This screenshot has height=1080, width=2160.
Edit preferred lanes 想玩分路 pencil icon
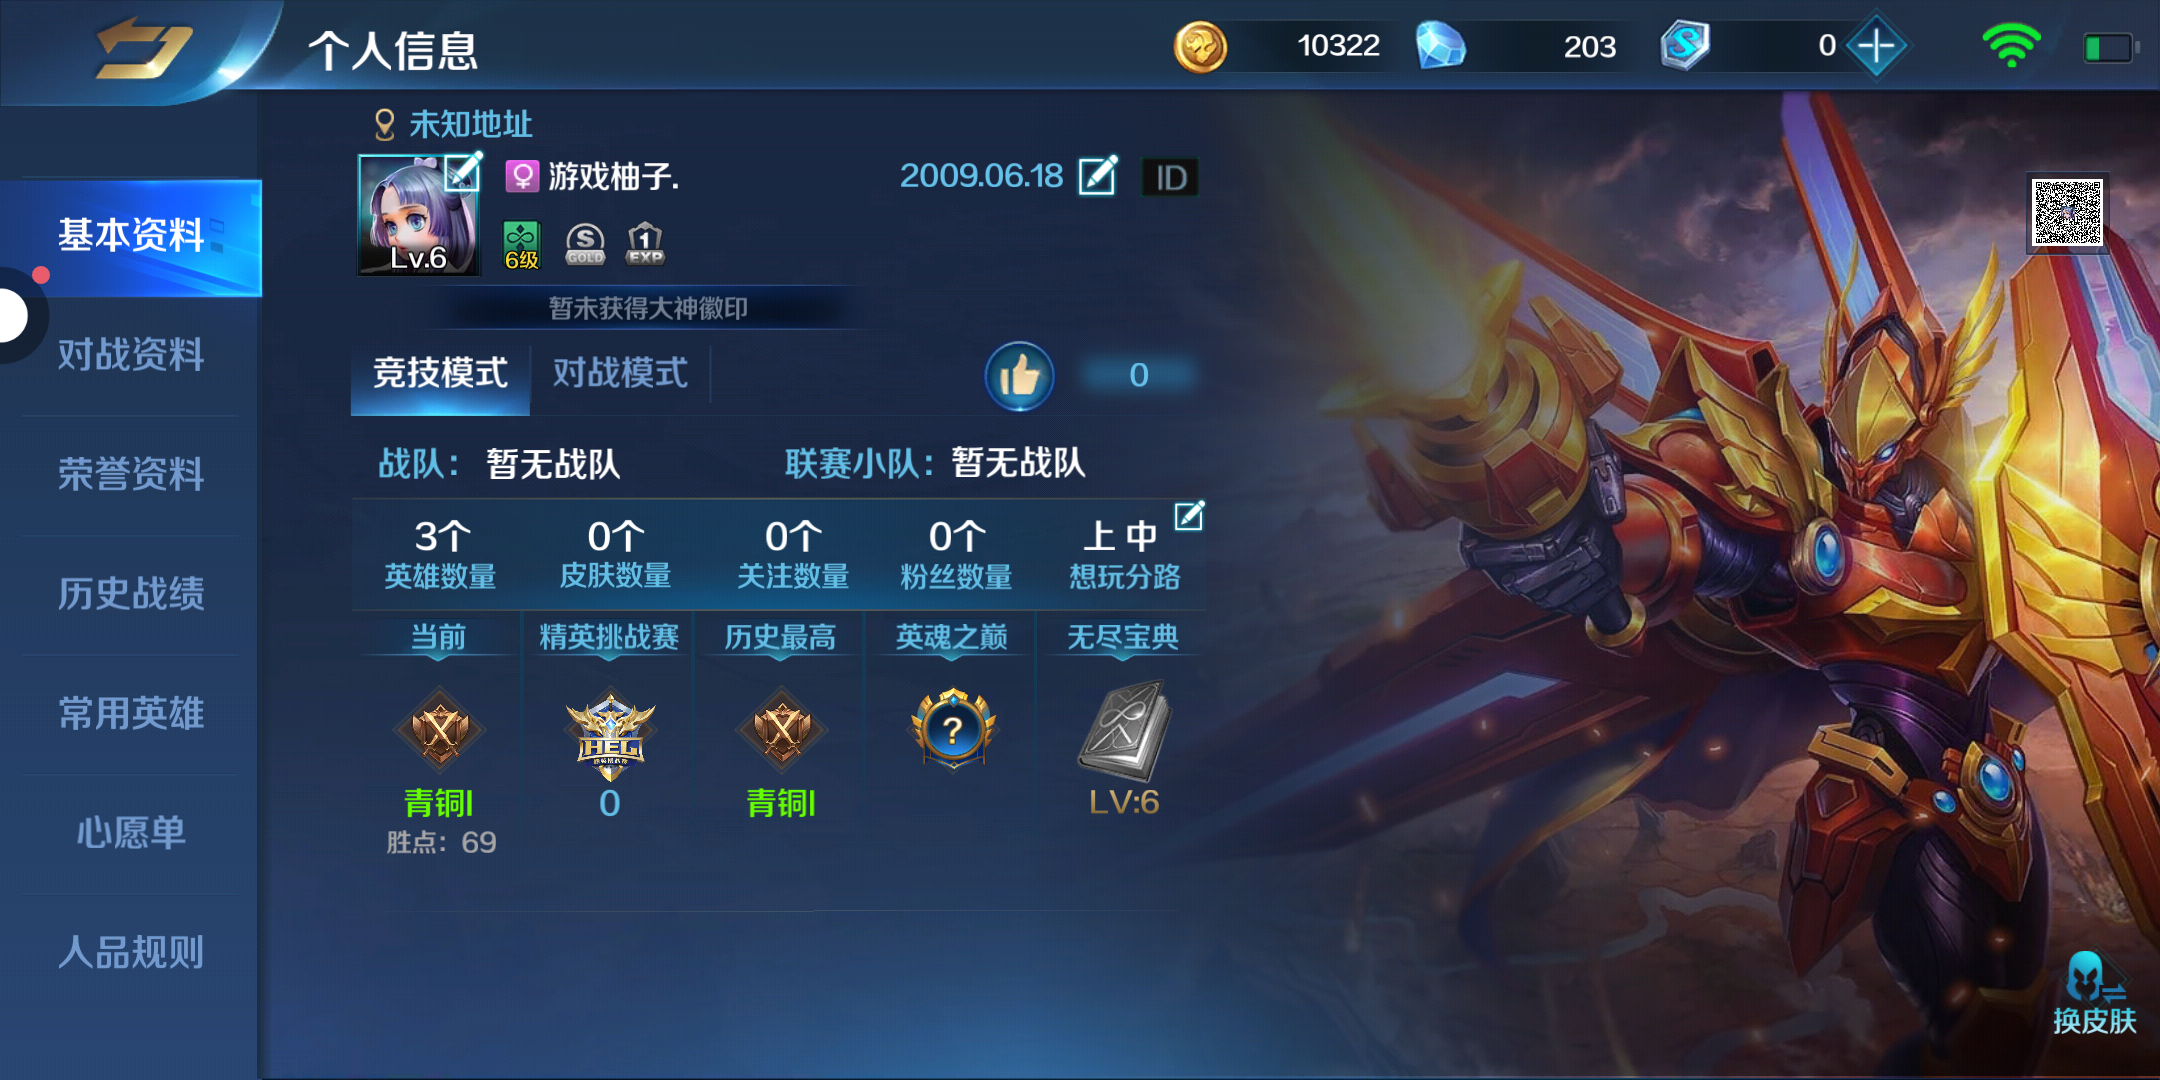(x=1189, y=516)
